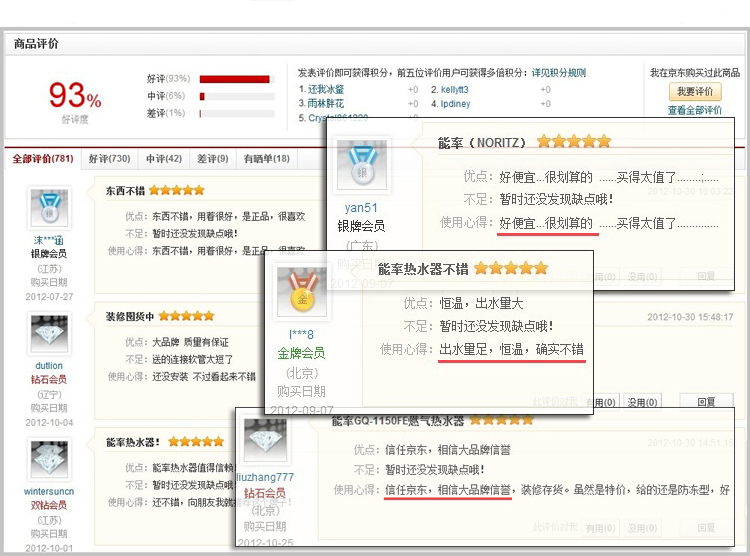Click 没用(0) on the liuzhang777 review
This screenshot has height=556, width=750.
tap(642, 528)
